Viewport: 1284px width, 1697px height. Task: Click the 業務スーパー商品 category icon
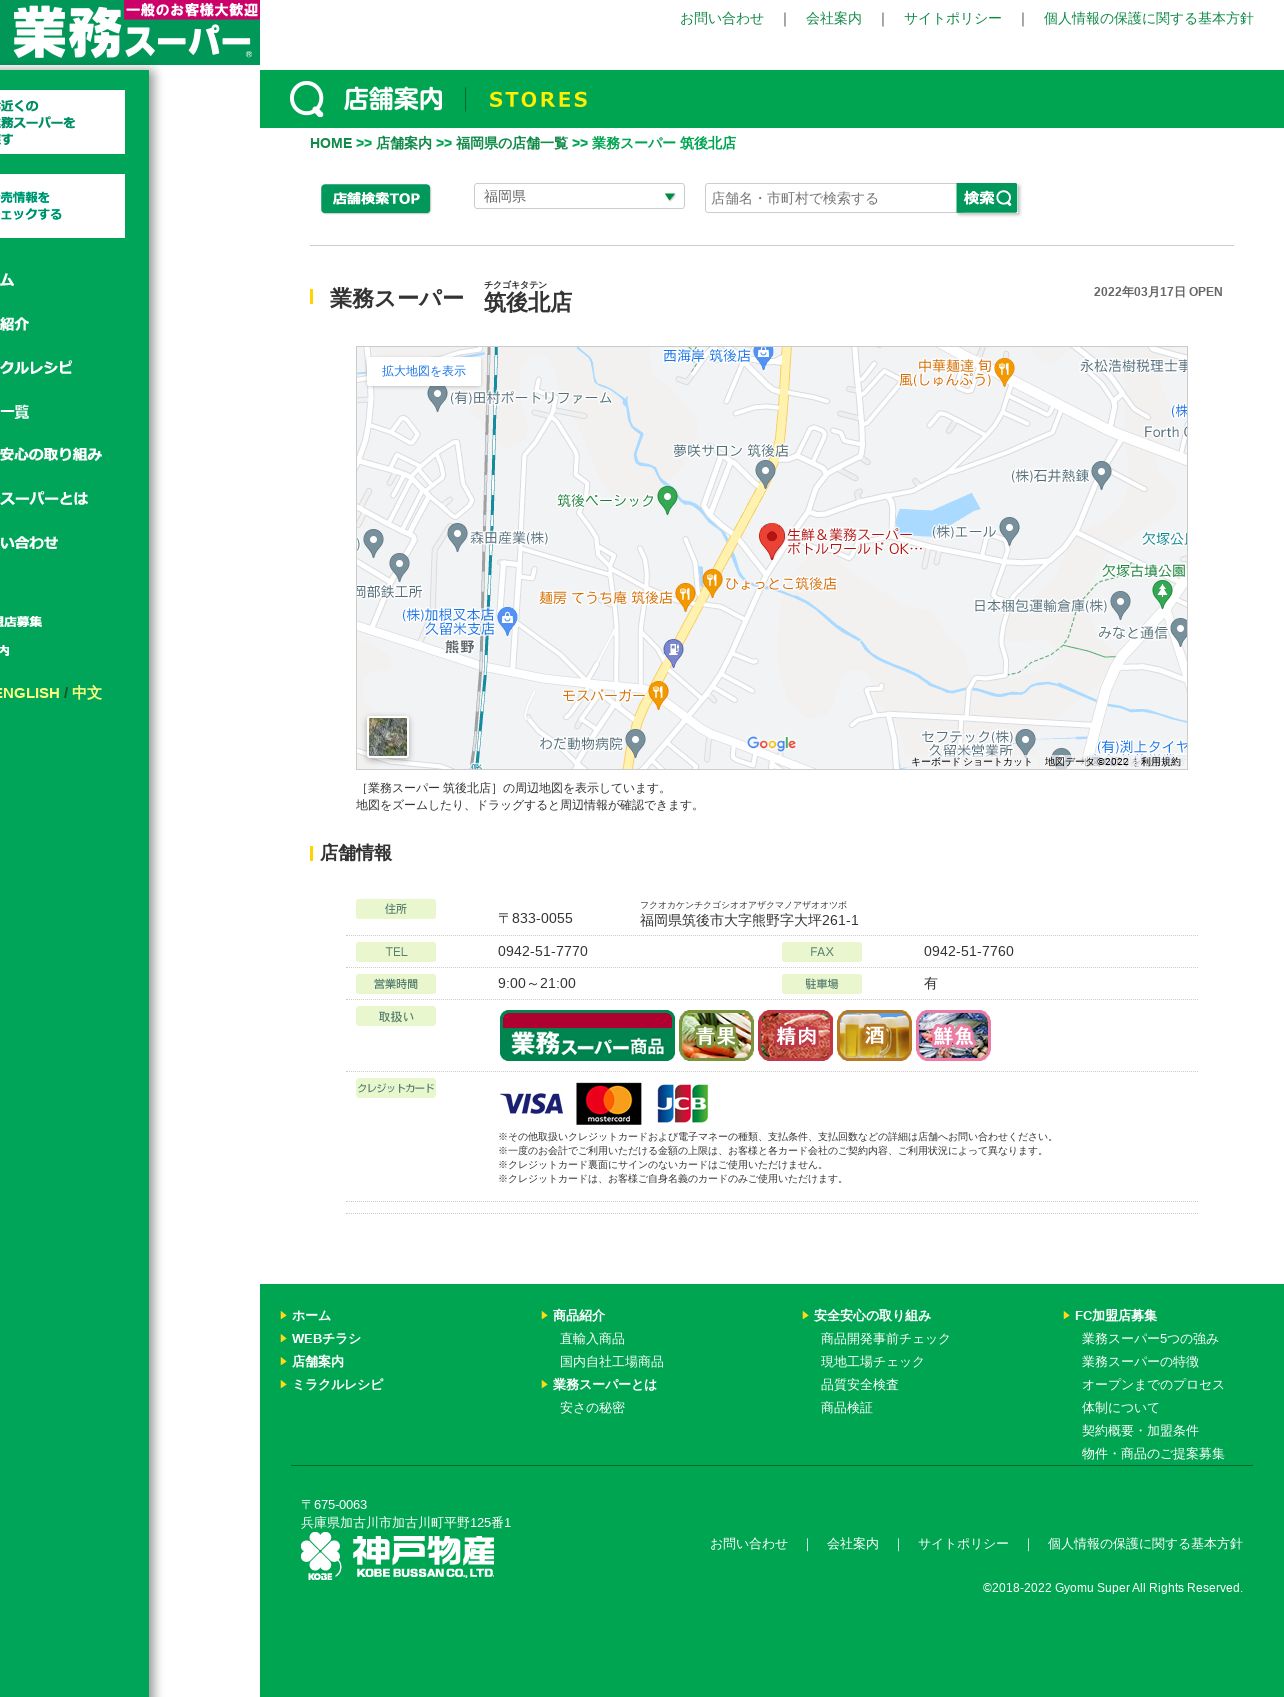587,1035
